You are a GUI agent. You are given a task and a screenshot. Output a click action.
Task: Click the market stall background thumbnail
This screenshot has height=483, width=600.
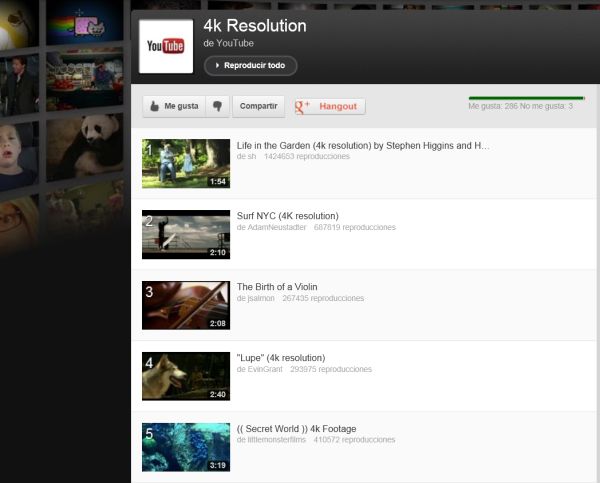(85, 80)
